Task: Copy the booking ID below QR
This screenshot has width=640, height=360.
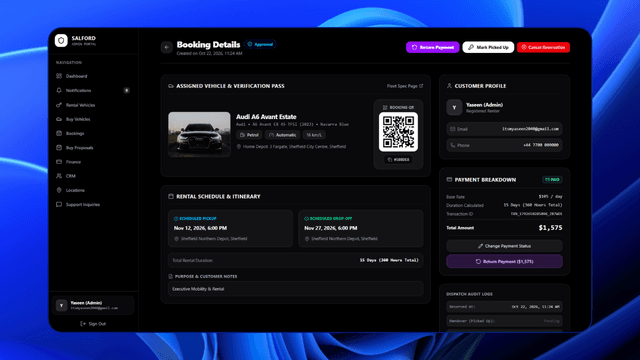Action: (x=398, y=160)
